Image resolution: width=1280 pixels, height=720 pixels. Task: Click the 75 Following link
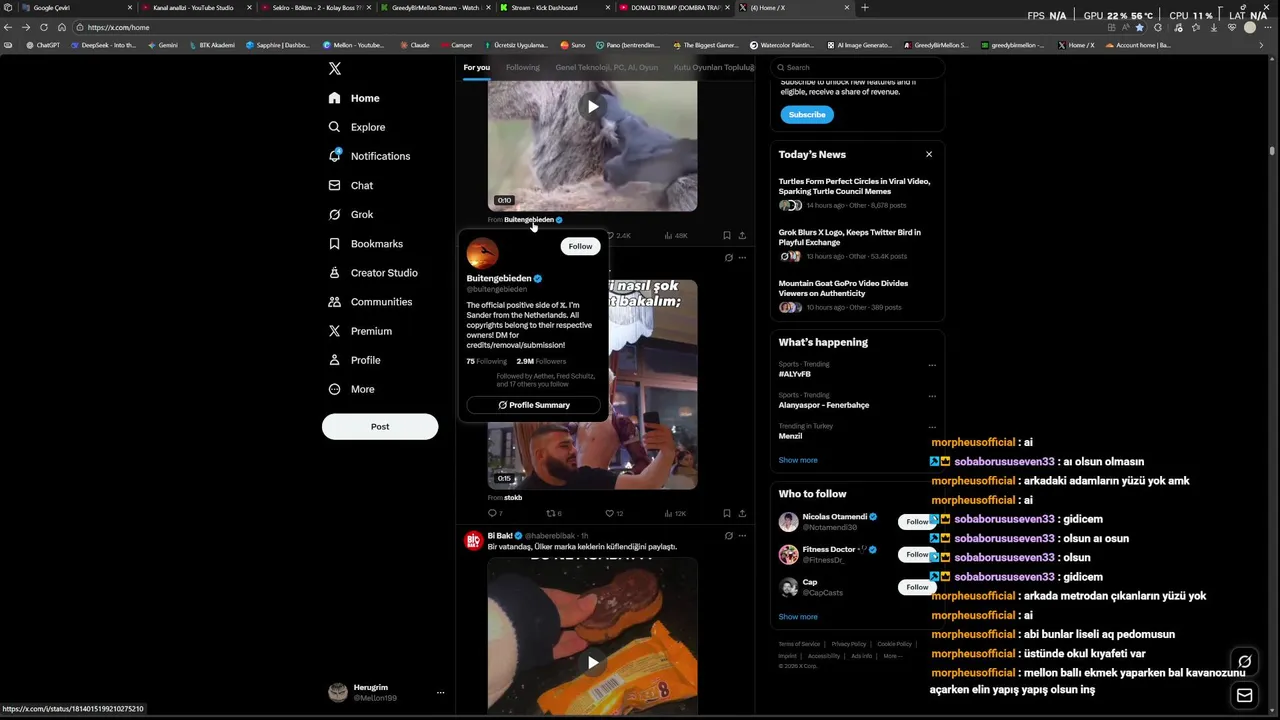[x=486, y=361]
